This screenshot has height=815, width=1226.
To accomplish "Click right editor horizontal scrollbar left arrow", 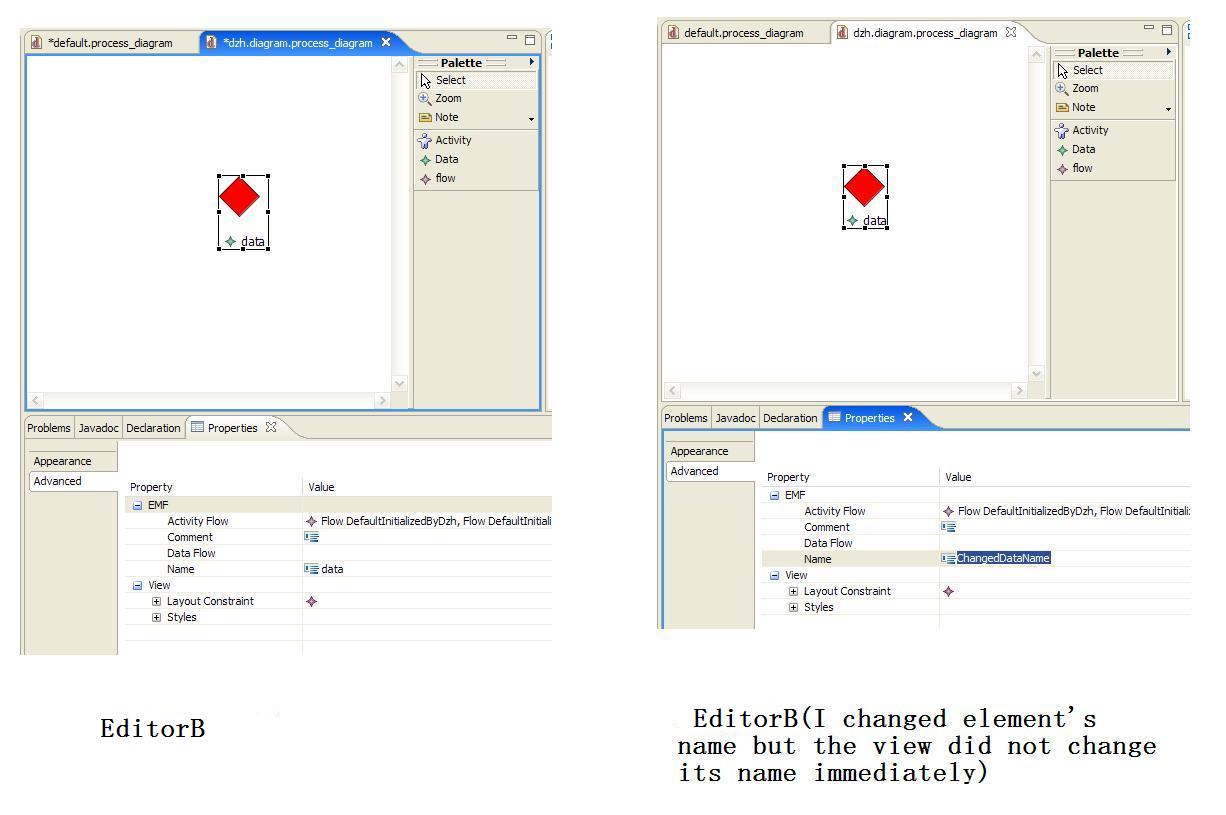I will (x=672, y=390).
